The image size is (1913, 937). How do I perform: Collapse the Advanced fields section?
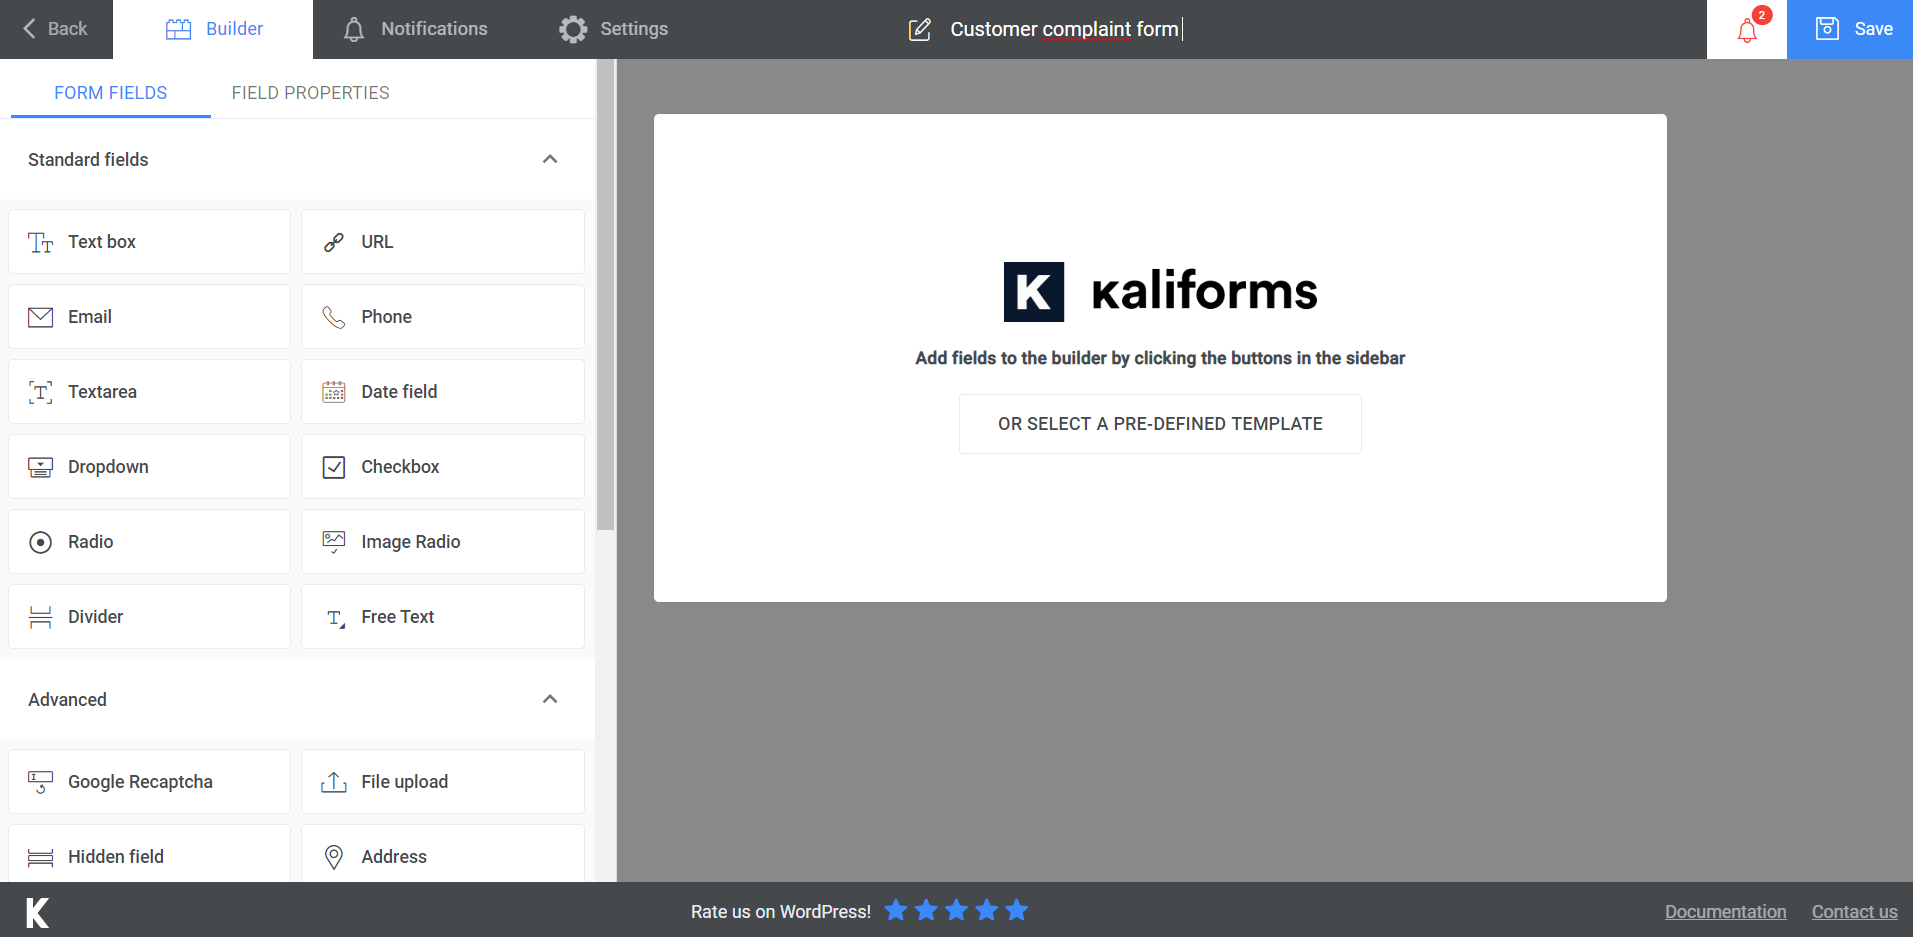click(549, 699)
